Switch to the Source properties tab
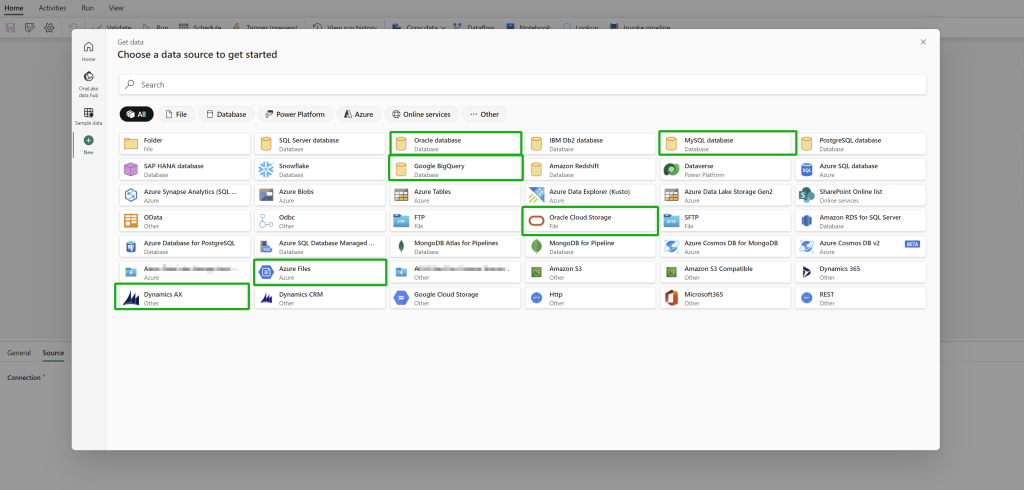Screen dimensions: 1024x490 (54, 353)
